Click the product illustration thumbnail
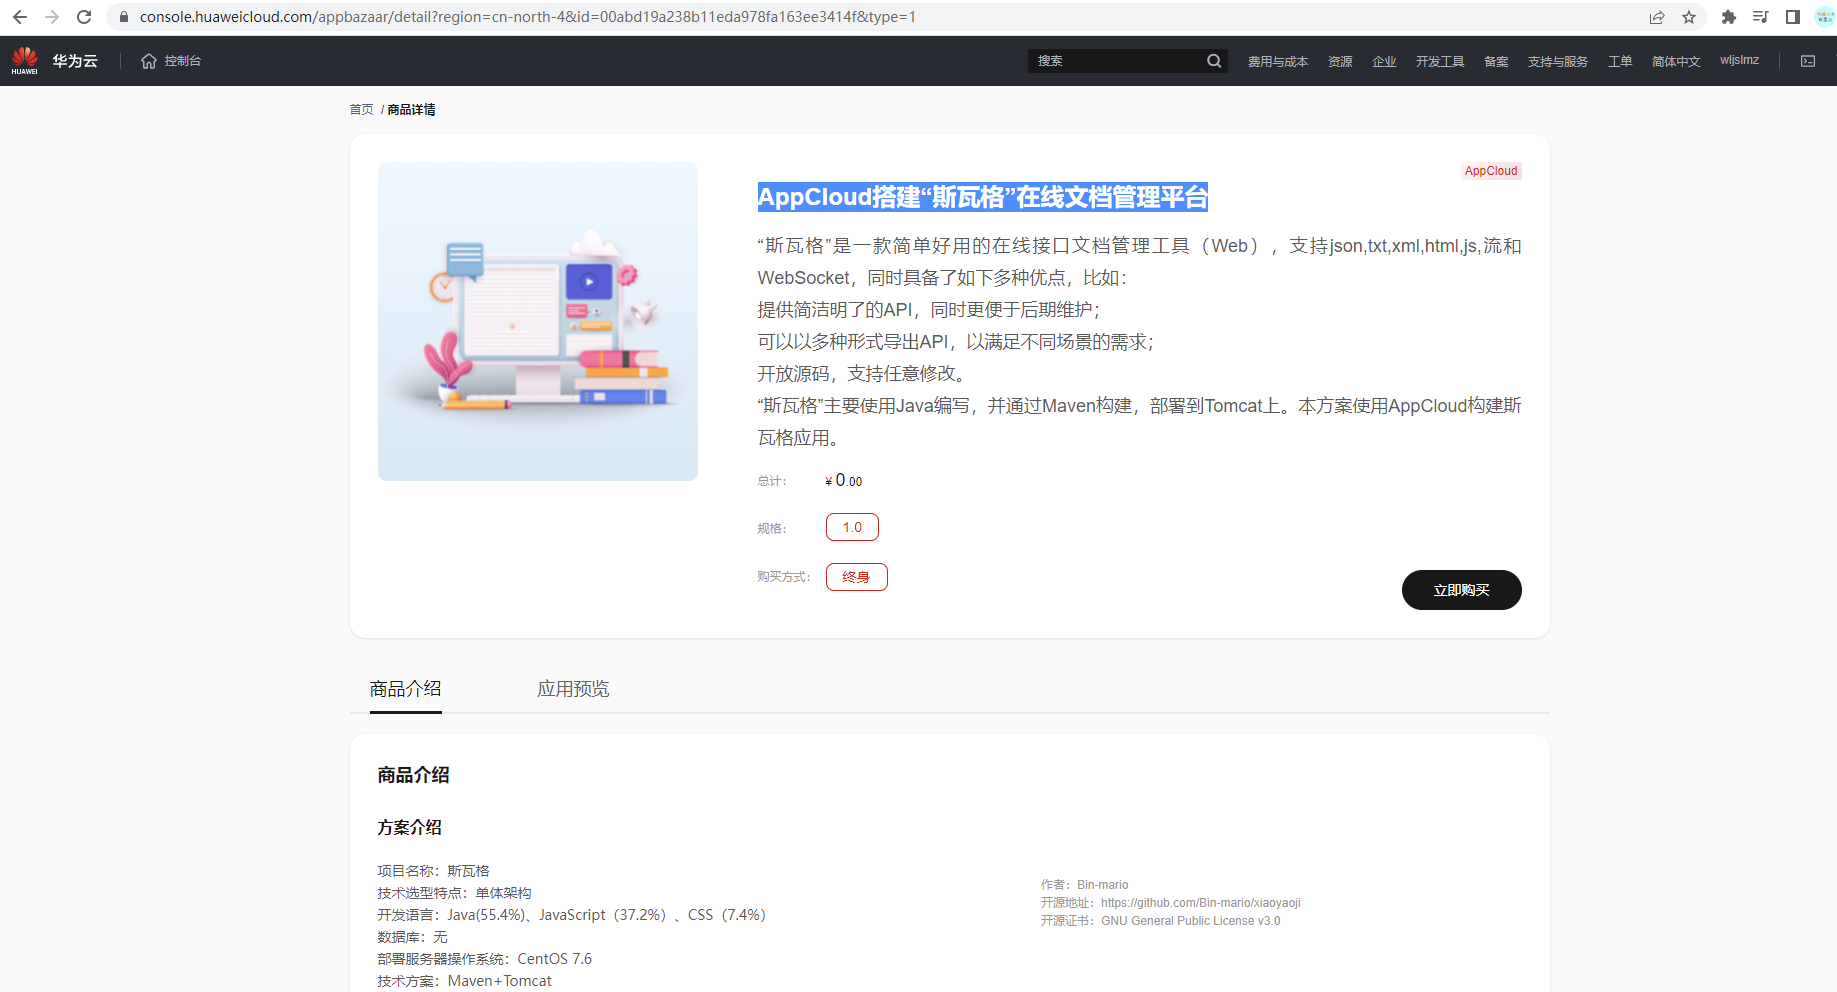Screen dimensions: 1837x992 tap(538, 321)
